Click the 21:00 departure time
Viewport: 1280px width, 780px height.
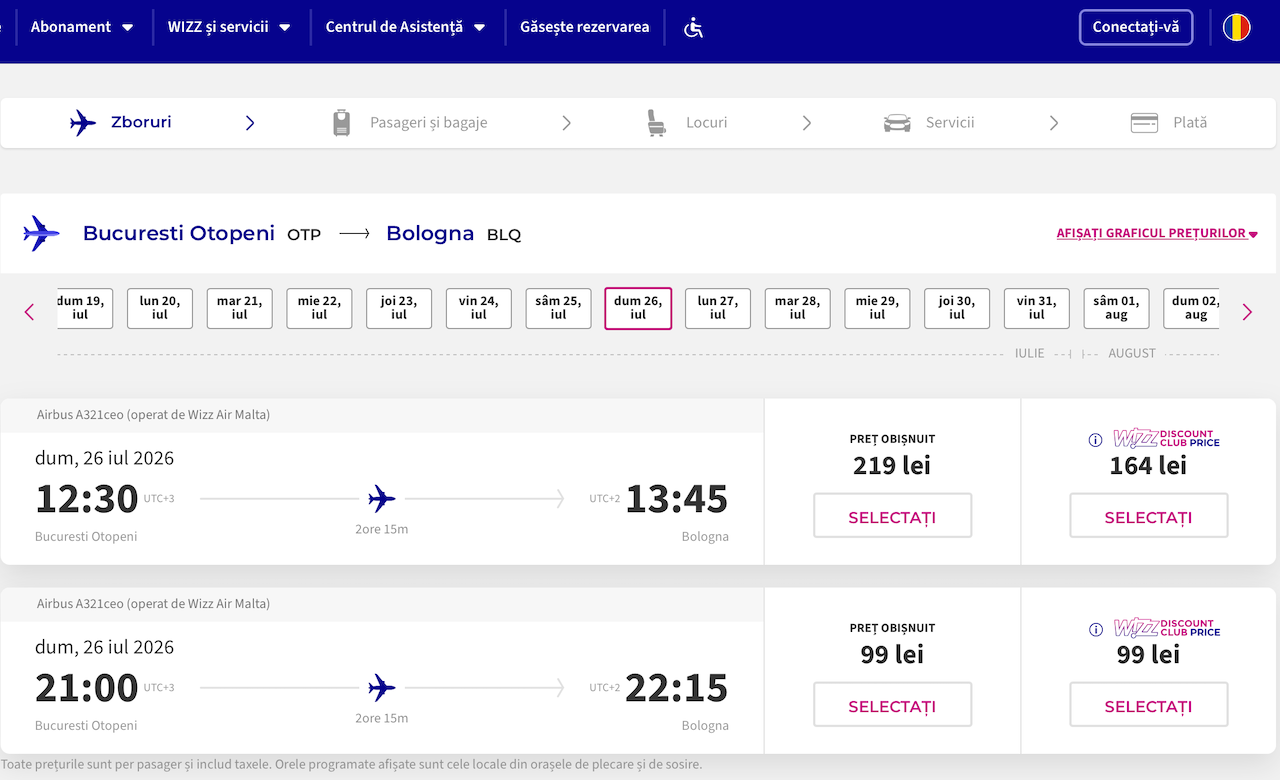87,688
